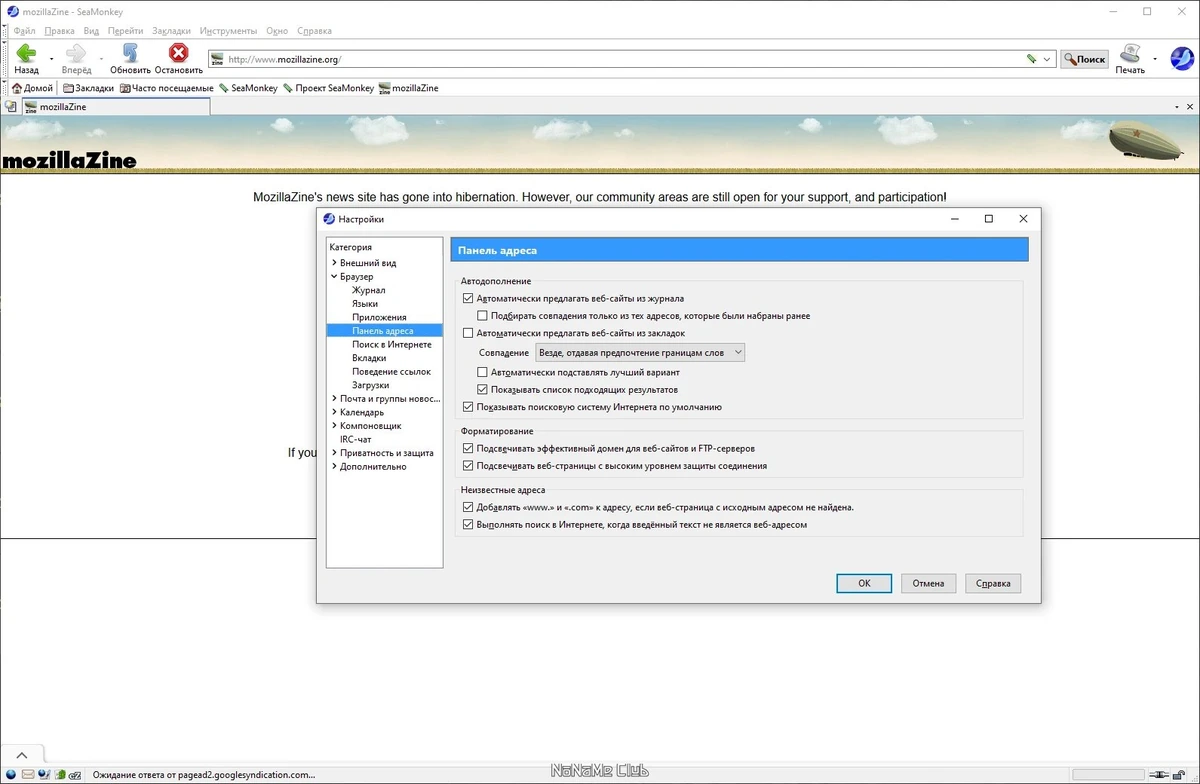Screen dimensions: 1200x784
Task: Enable suggesting websites from bookmarks checkbox
Action: [x=468, y=333]
